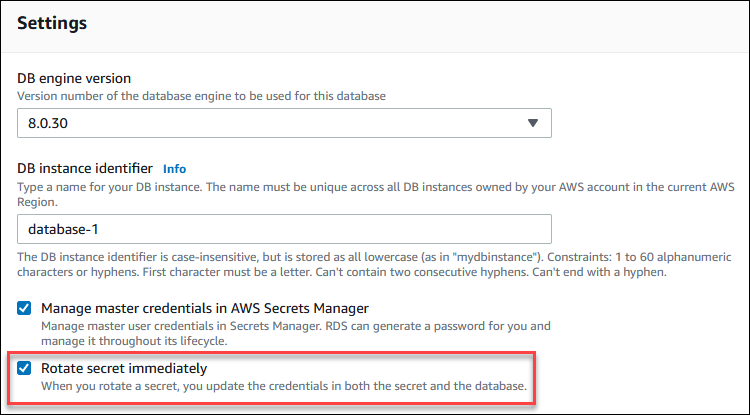Screen dimensions: 750x415
Task: Click the blue checkmark icon for Manage master credentials
Action: [x=25, y=308]
